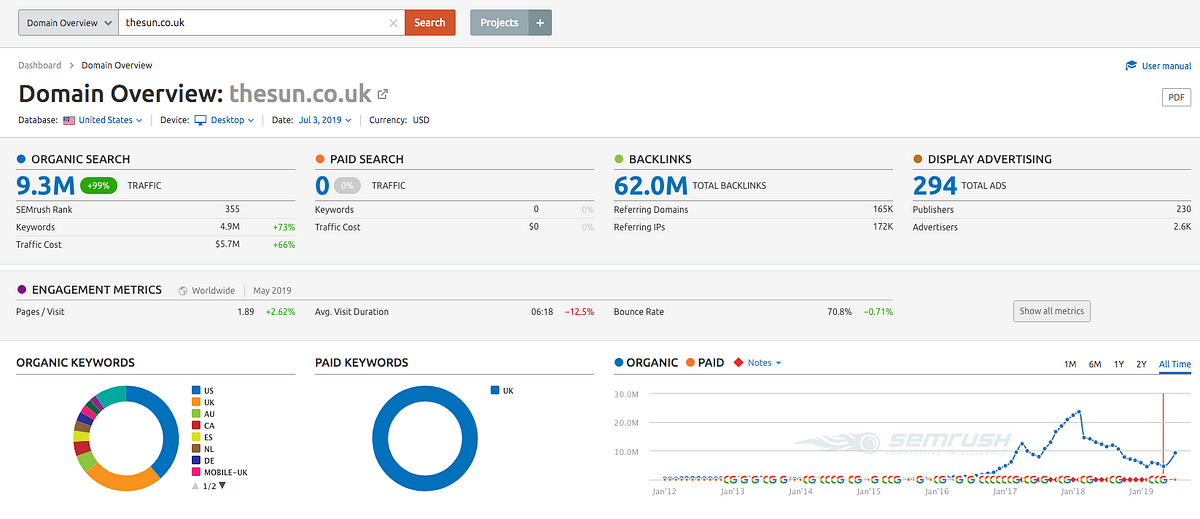Open the Domain Overview dropdown selector
The image size is (1200, 519).
pyautogui.click(x=67, y=23)
